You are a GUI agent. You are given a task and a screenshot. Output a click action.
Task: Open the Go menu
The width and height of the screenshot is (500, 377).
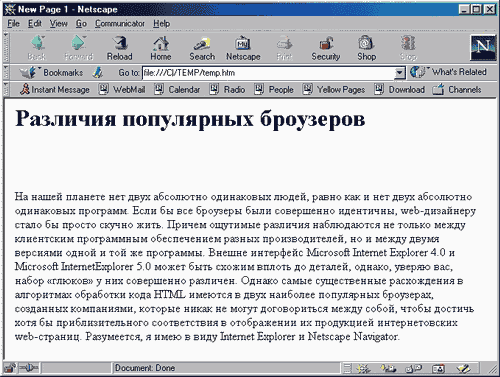coord(81,24)
